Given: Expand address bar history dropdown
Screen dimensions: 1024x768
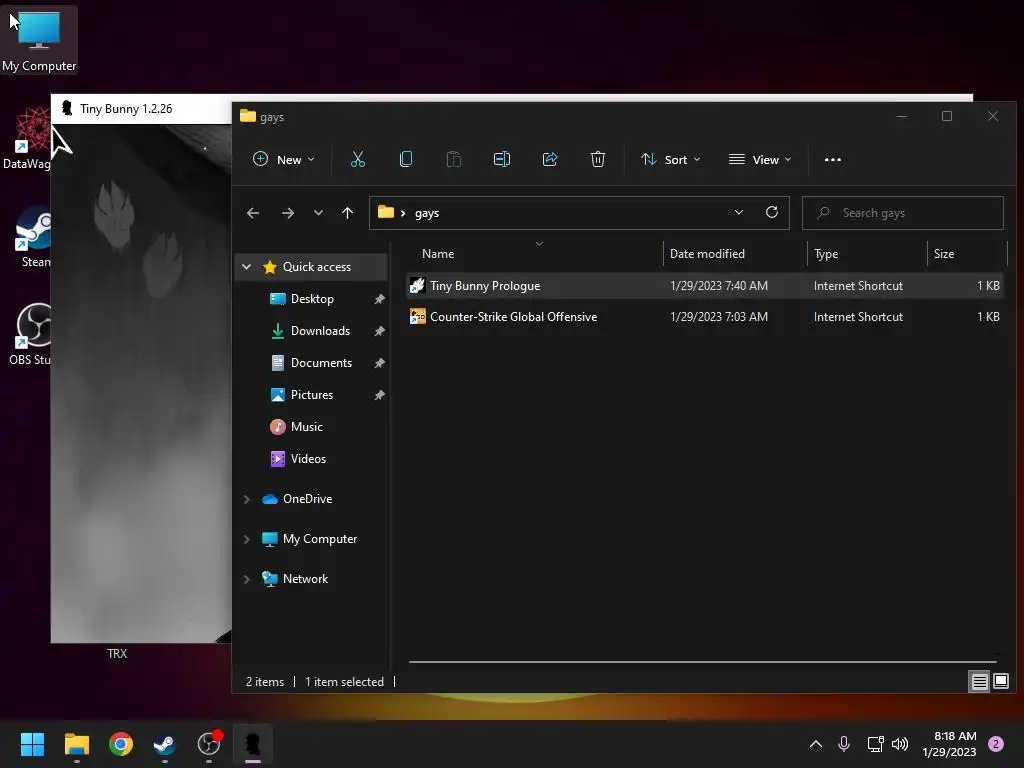Looking at the screenshot, I should 739,212.
